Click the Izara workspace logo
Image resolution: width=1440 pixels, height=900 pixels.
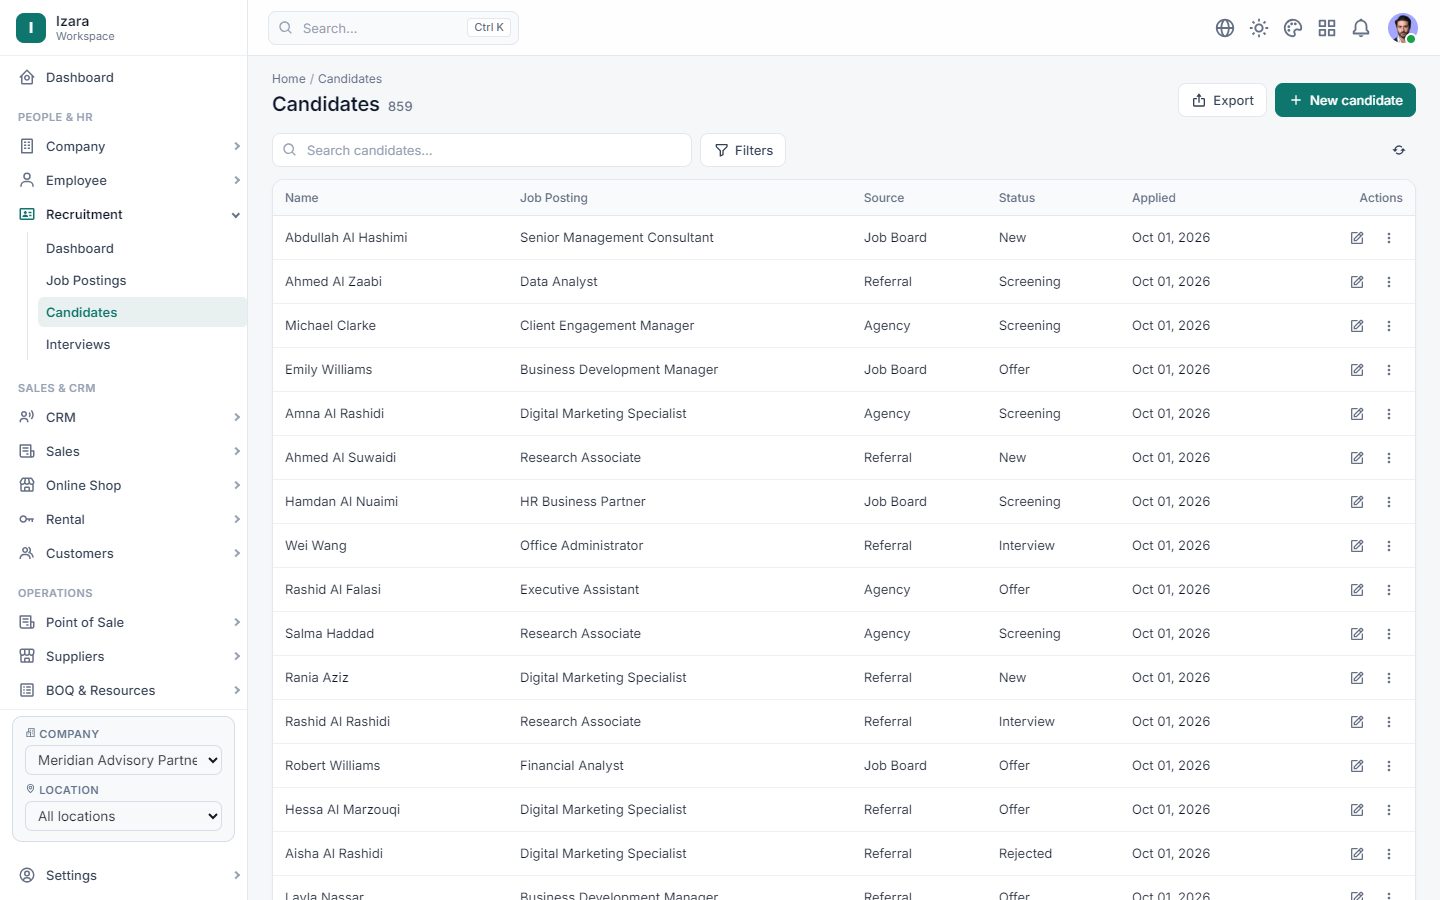(31, 28)
